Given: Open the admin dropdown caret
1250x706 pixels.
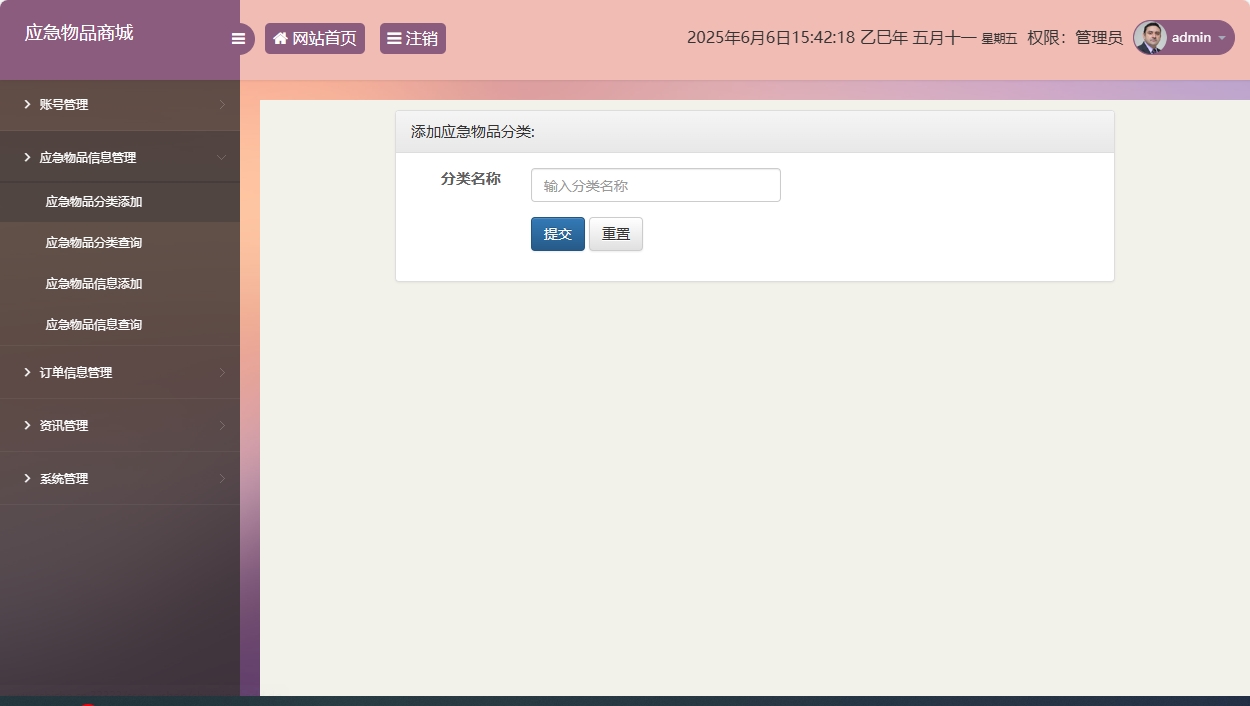Looking at the screenshot, I should [x=1221, y=38].
